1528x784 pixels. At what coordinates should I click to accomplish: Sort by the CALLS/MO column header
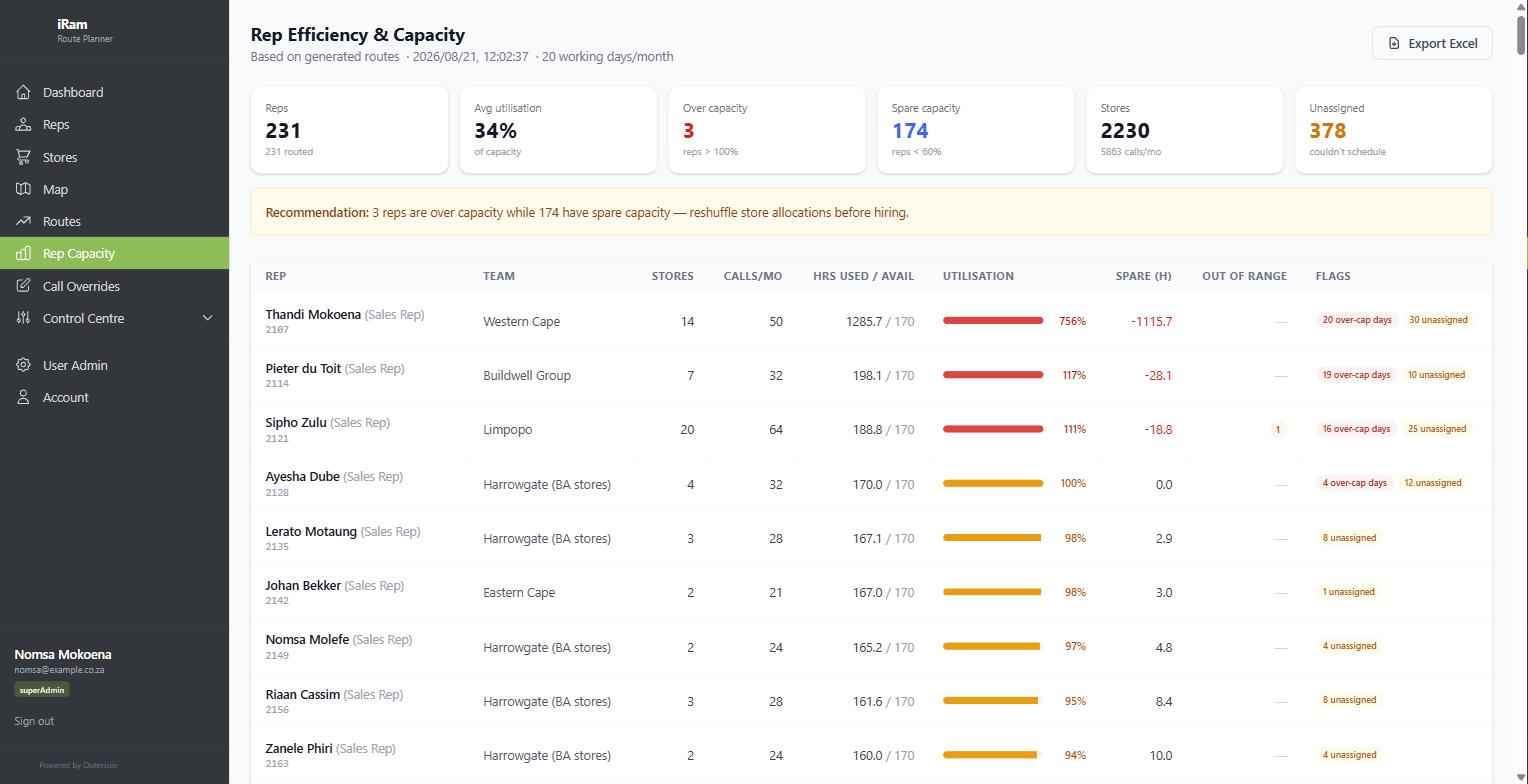[753, 276]
